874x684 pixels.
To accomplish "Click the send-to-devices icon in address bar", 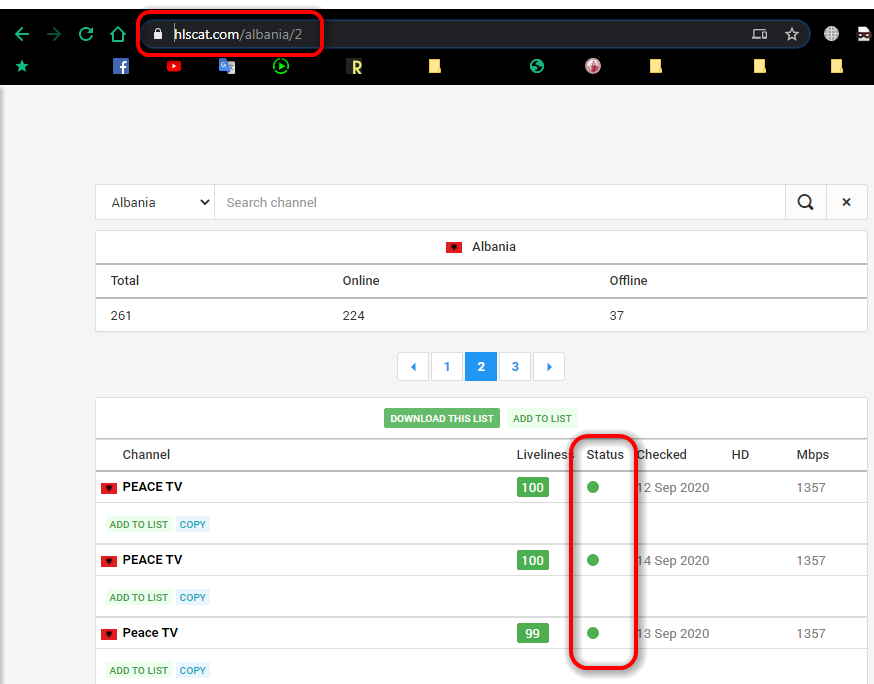I will (x=759, y=33).
